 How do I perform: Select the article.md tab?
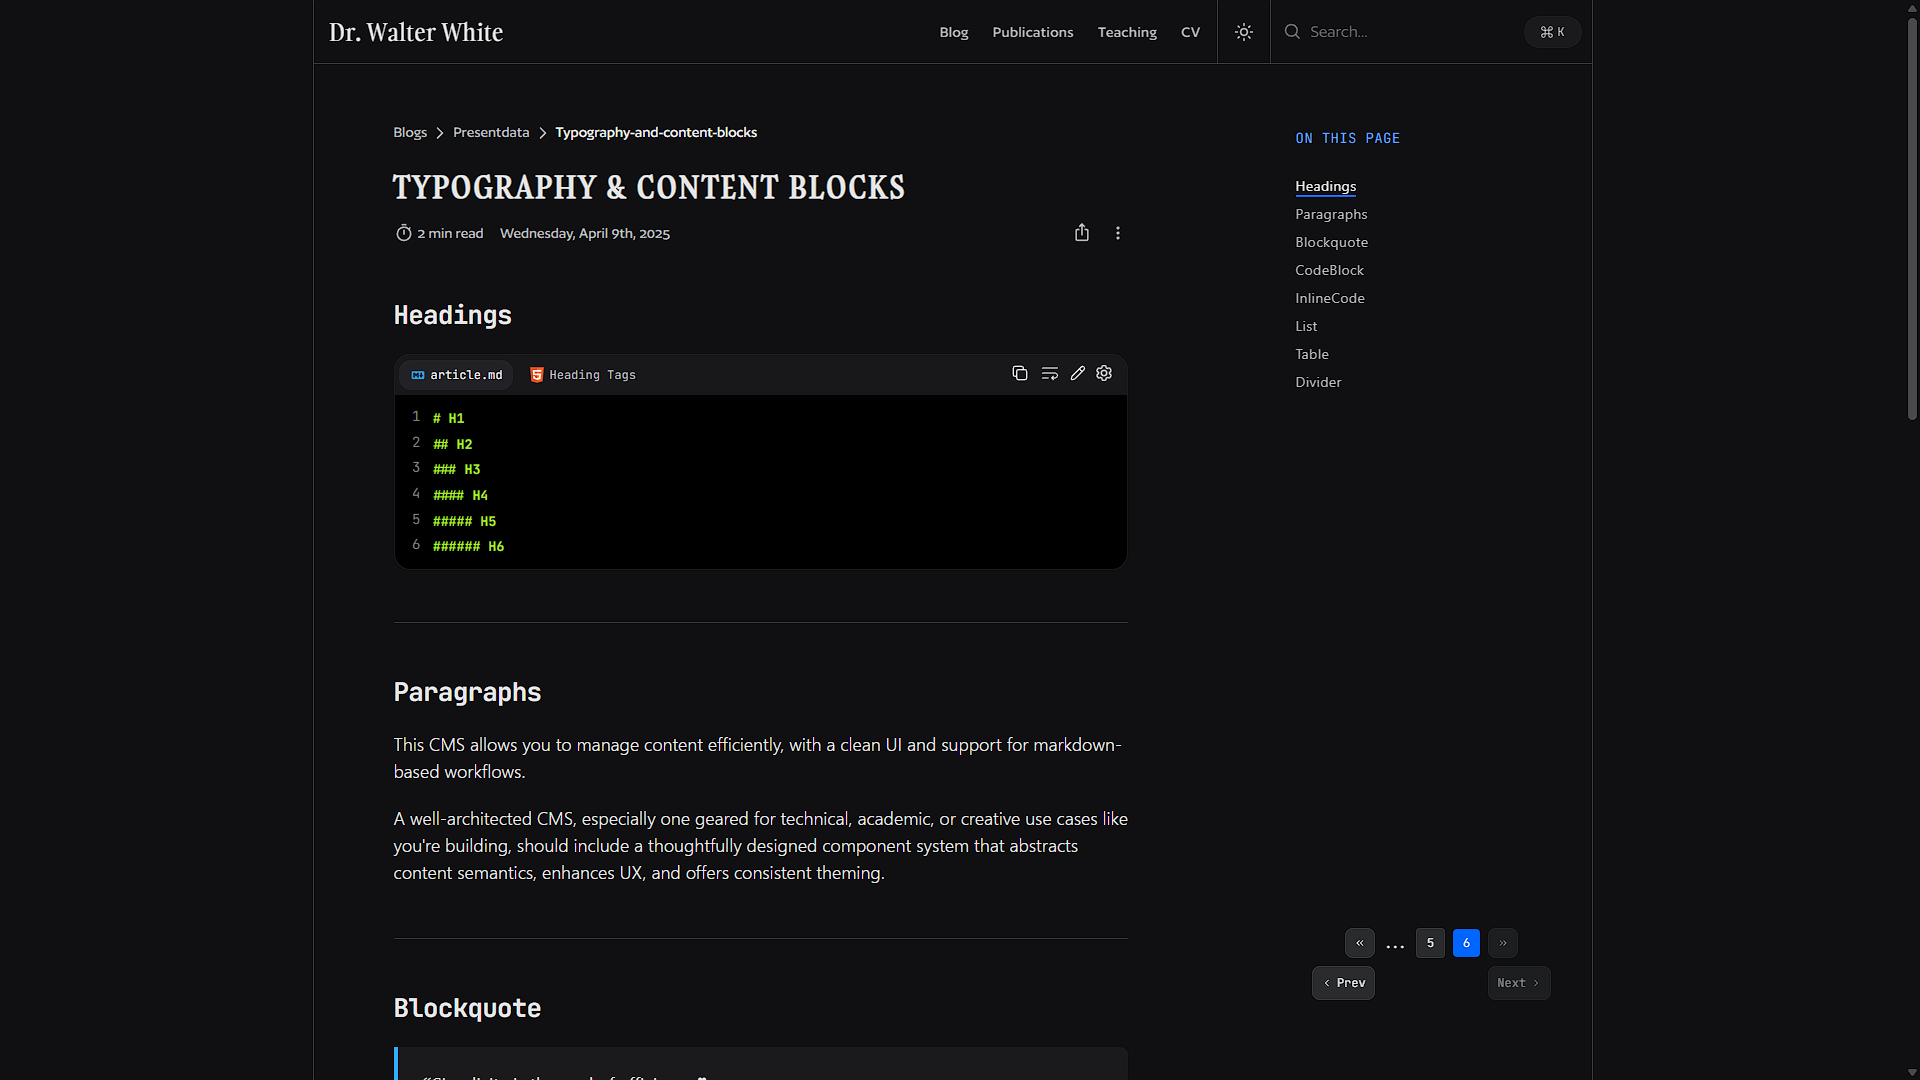457,375
